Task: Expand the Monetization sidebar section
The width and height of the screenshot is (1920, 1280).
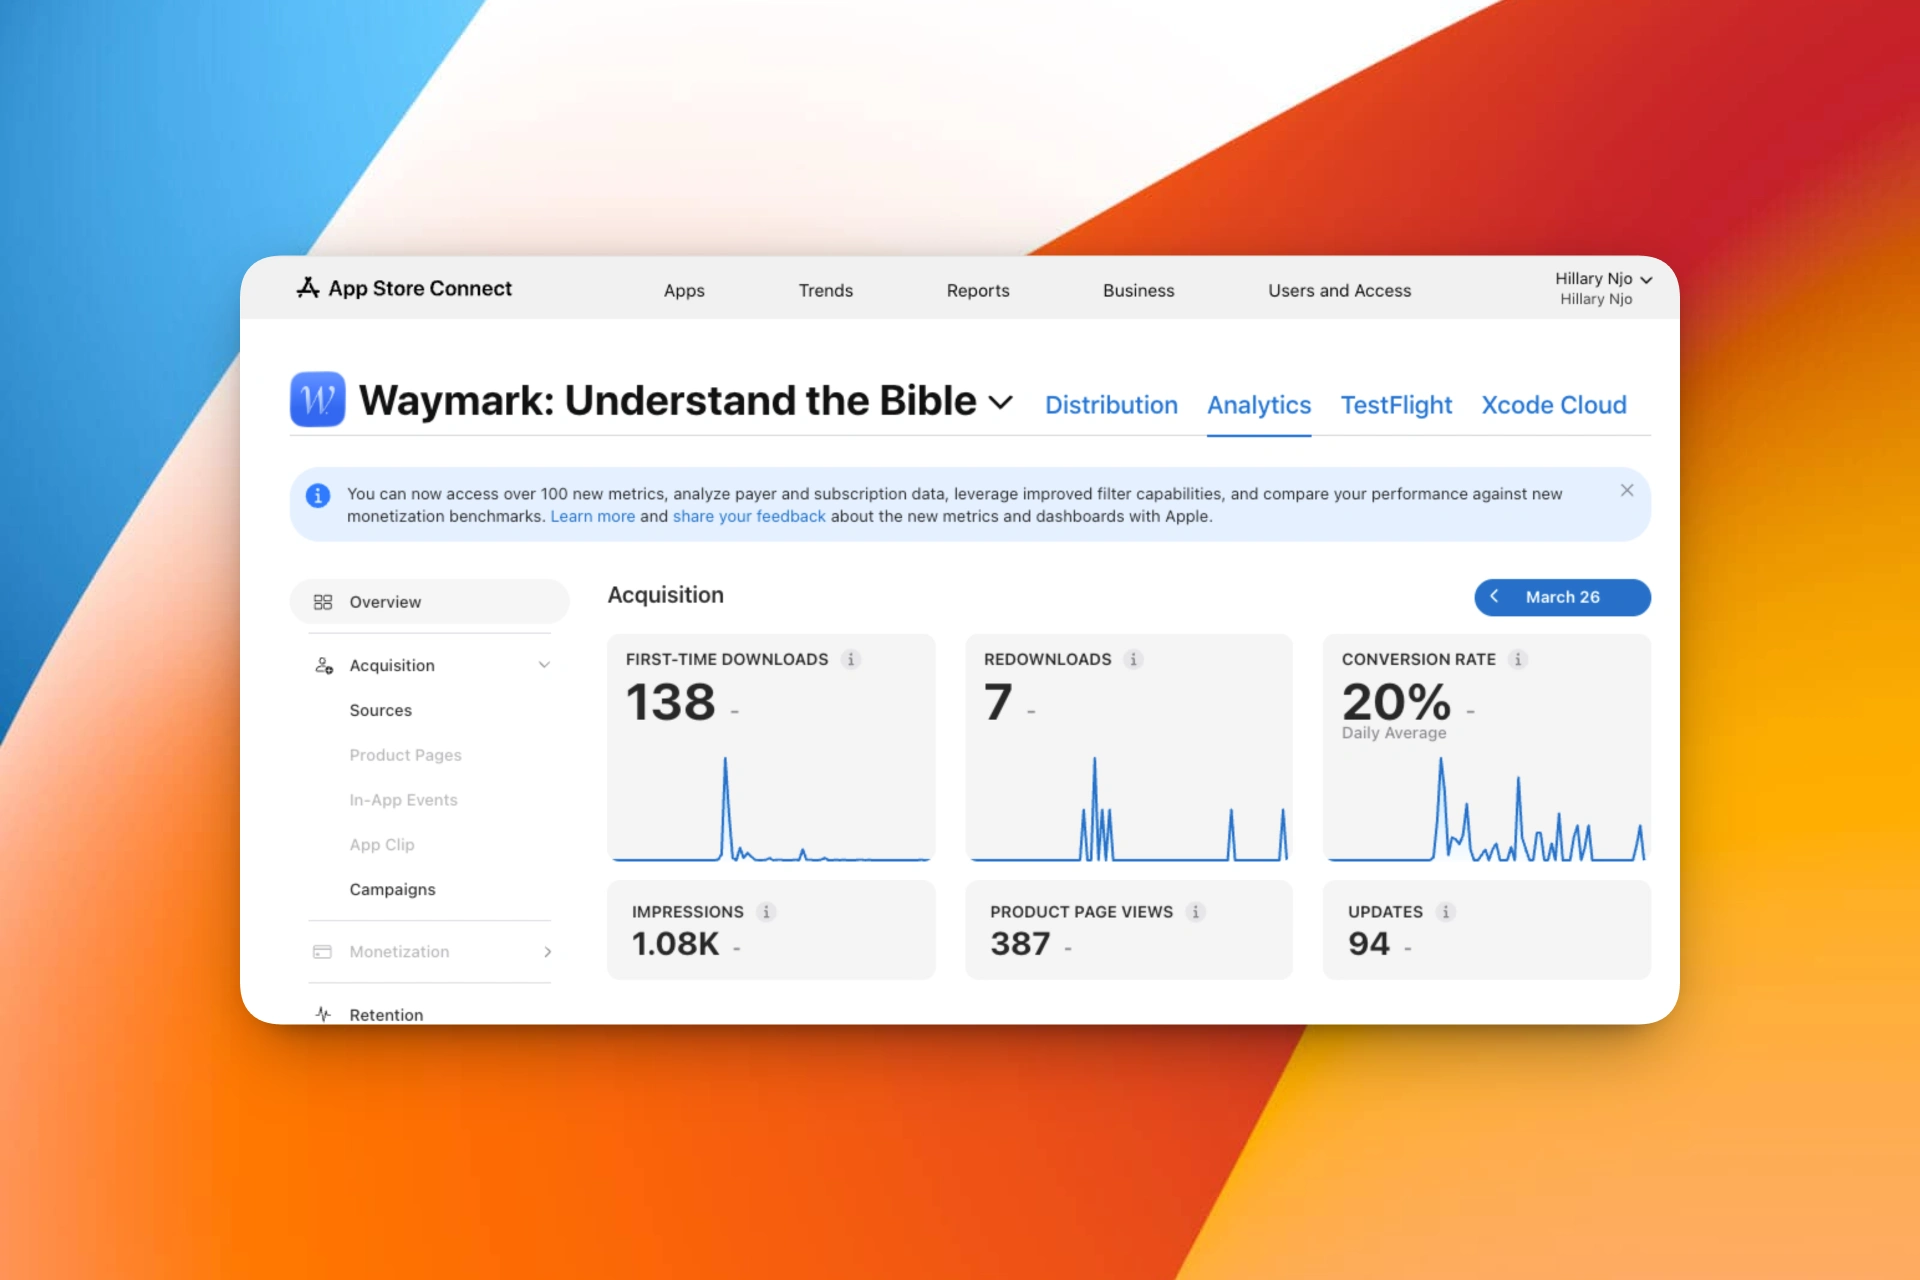Action: click(x=547, y=952)
